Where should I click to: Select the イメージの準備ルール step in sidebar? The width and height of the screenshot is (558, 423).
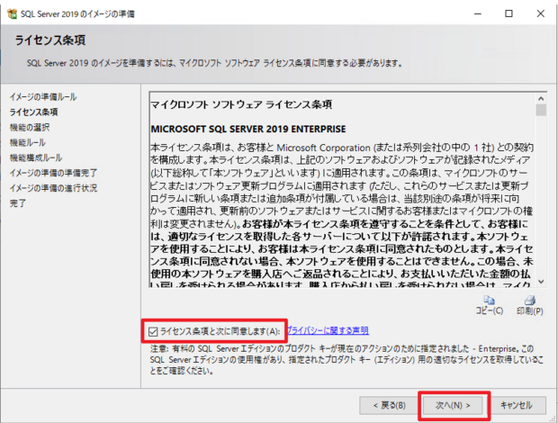click(x=43, y=97)
